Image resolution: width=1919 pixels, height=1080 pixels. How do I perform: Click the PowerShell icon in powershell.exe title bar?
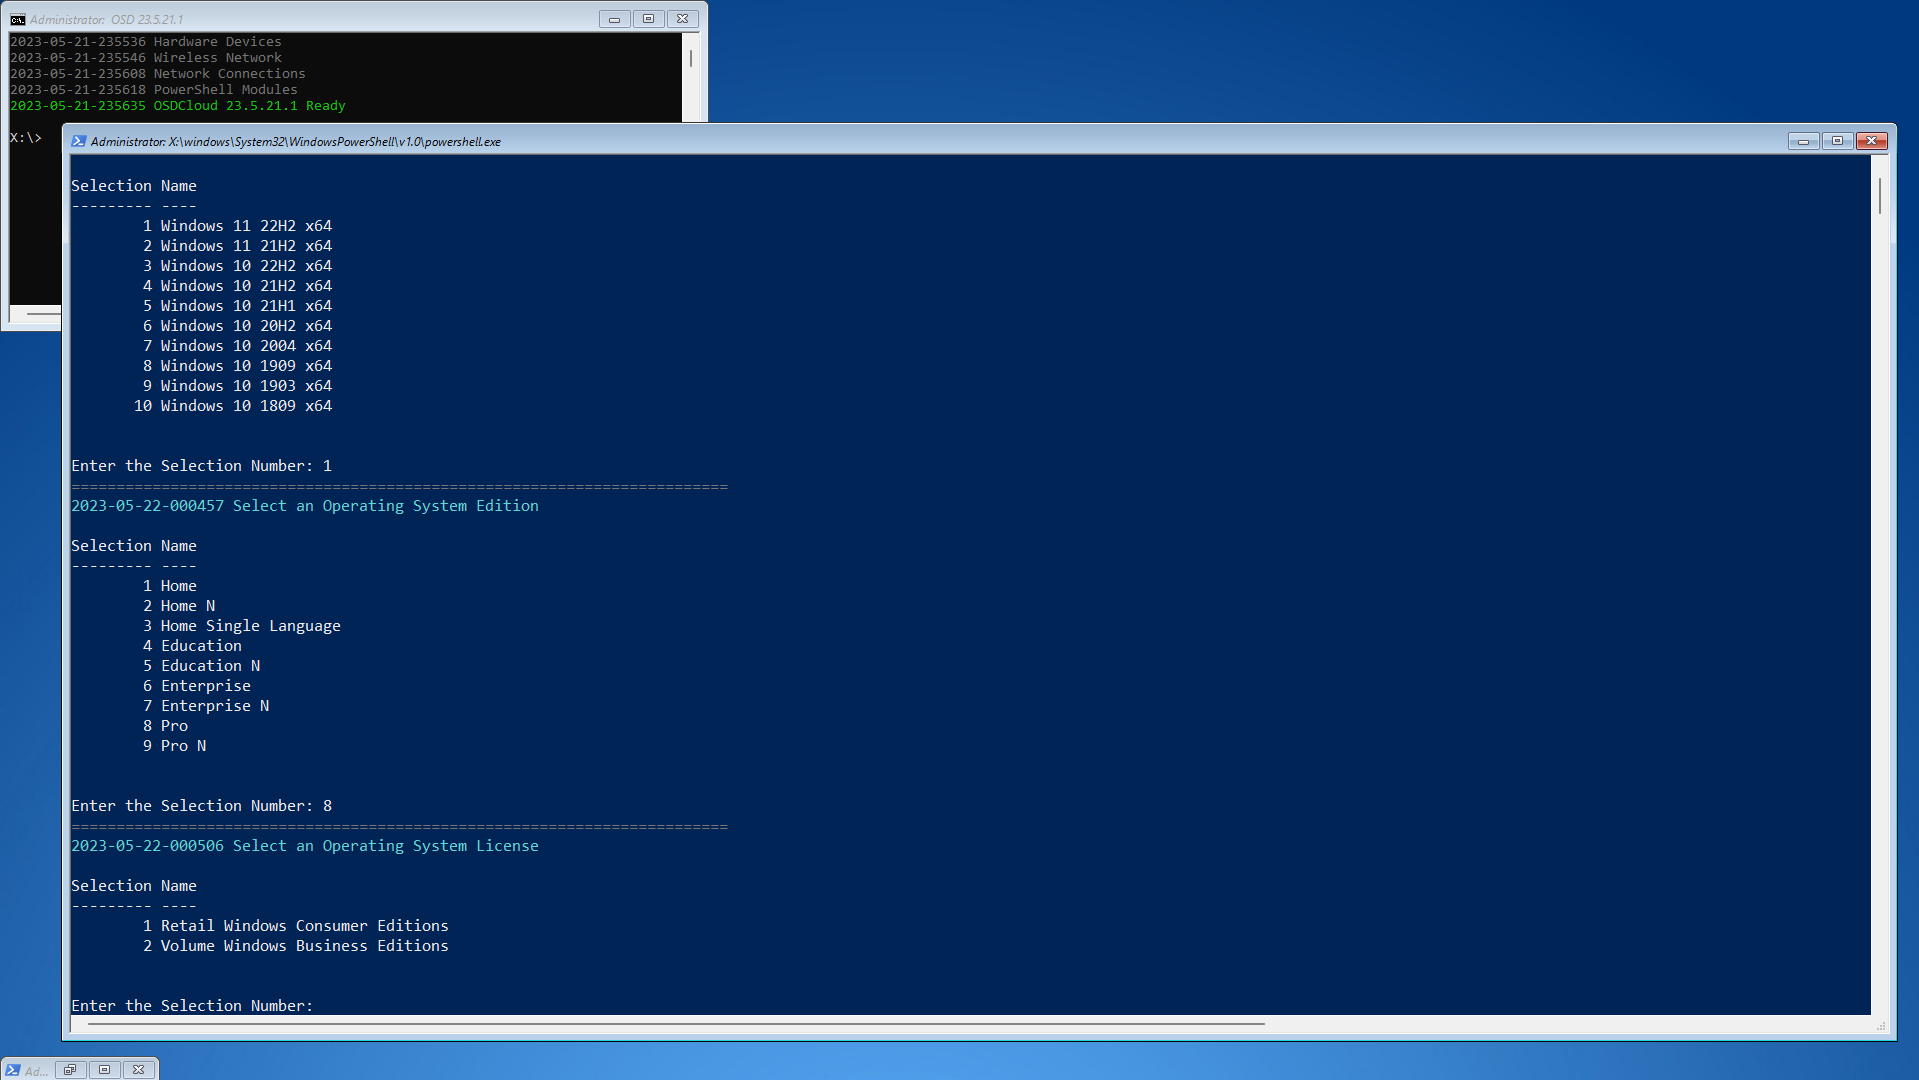[x=78, y=141]
